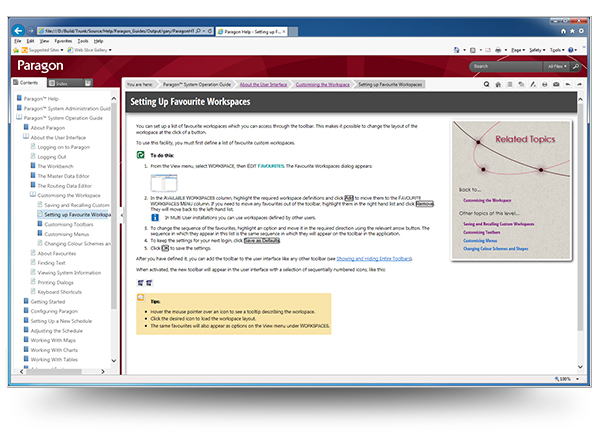This screenshot has height=432, width=599.
Task: Open the Favorites menu
Action: (63, 41)
